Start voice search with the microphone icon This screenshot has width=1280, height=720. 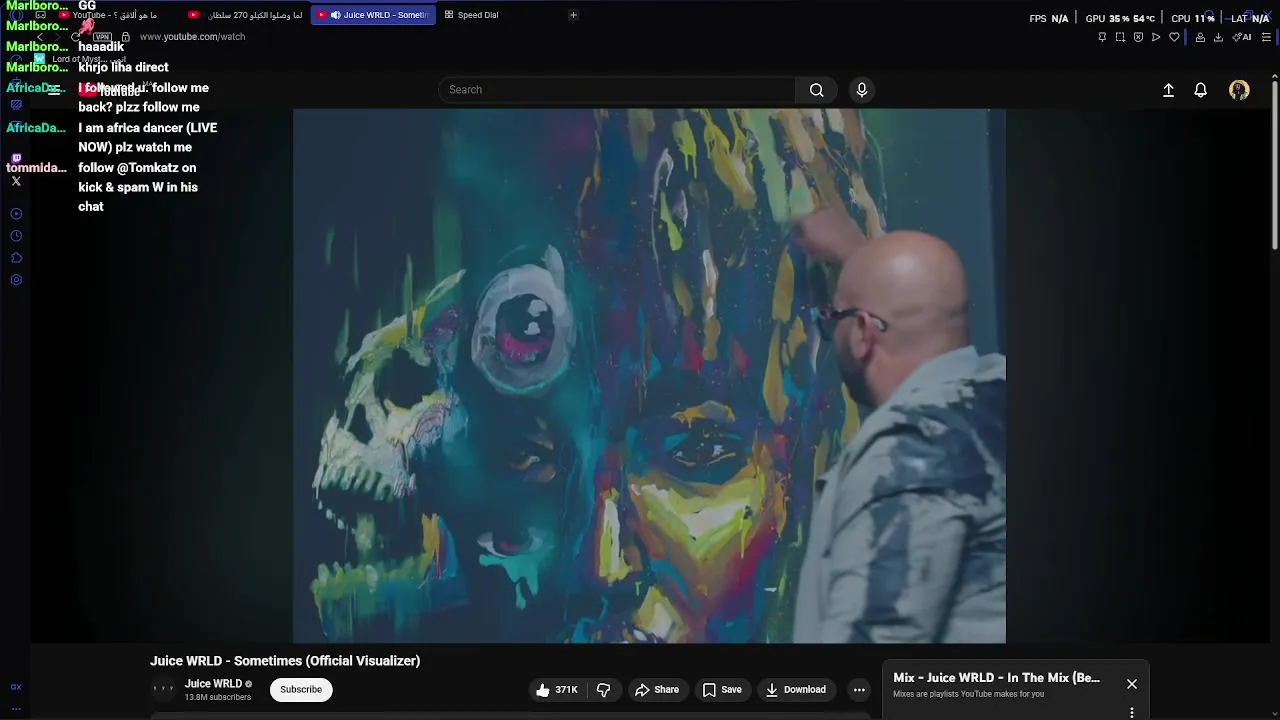pyautogui.click(x=862, y=90)
